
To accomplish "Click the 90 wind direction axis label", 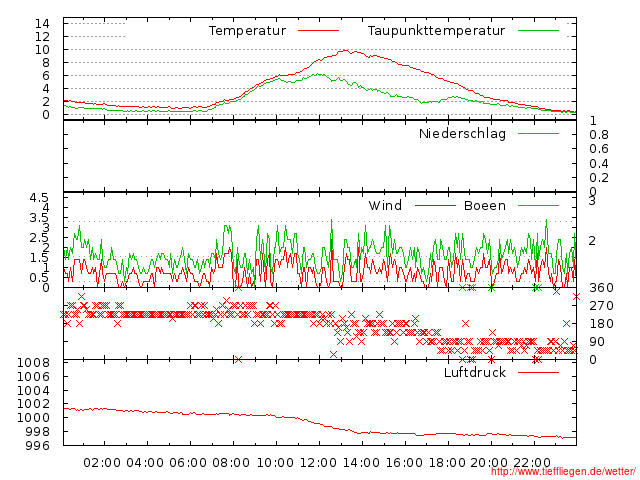I will click(597, 342).
